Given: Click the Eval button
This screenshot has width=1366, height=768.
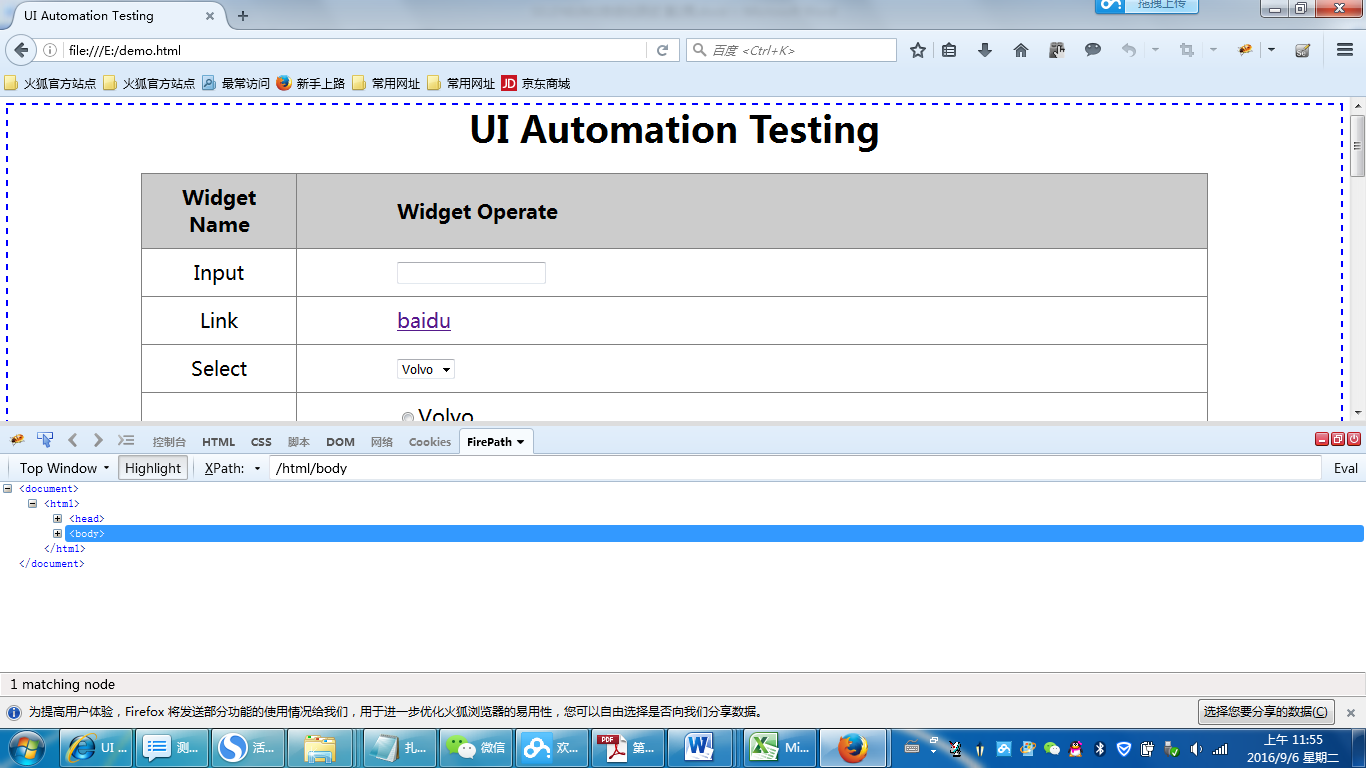Looking at the screenshot, I should point(1345,468).
